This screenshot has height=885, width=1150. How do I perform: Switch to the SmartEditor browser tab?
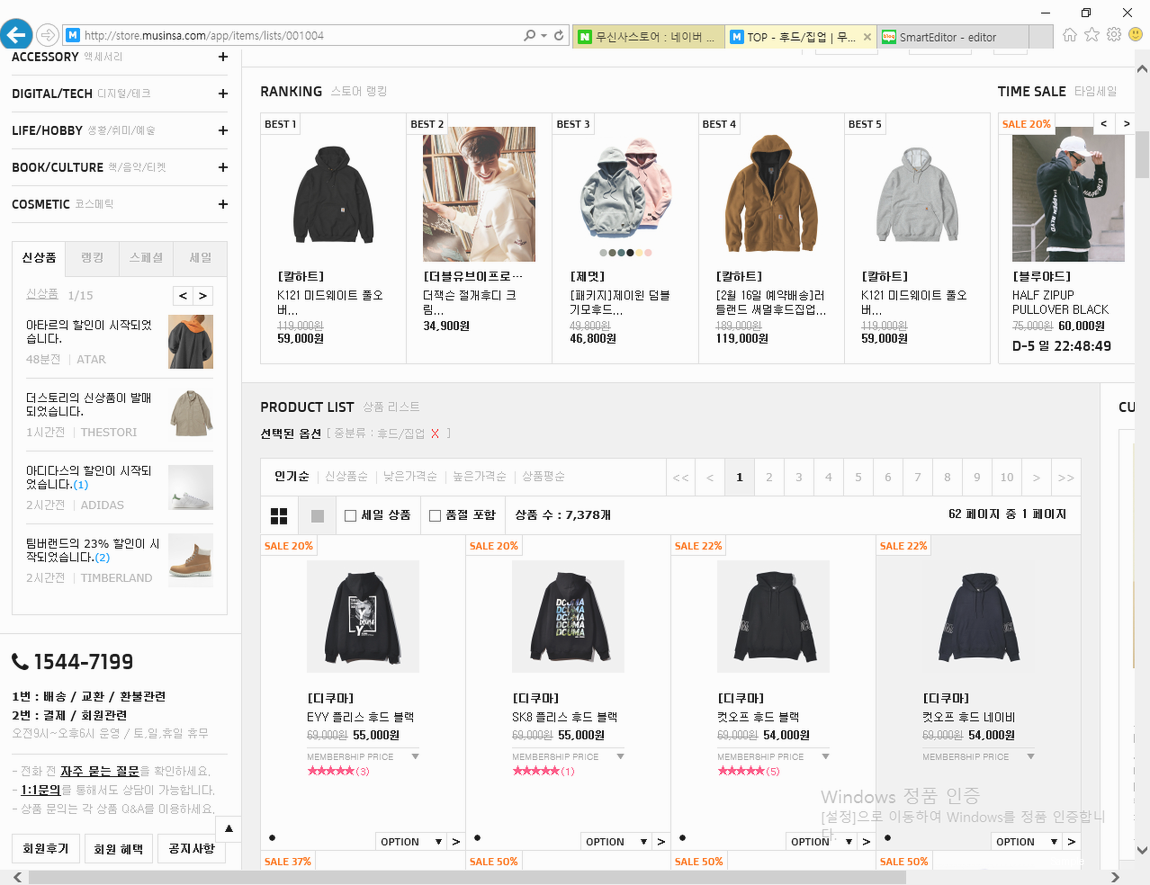coord(953,37)
